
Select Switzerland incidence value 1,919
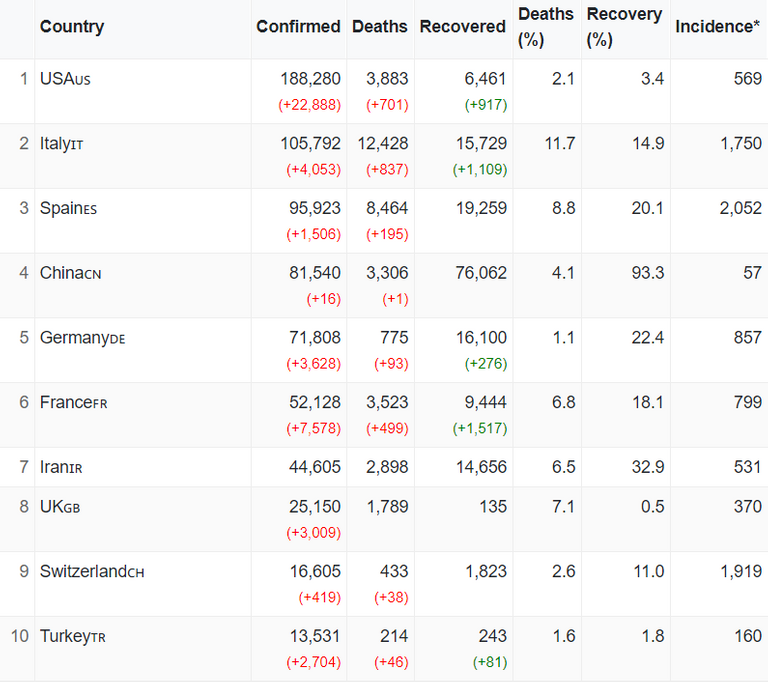coord(741,571)
